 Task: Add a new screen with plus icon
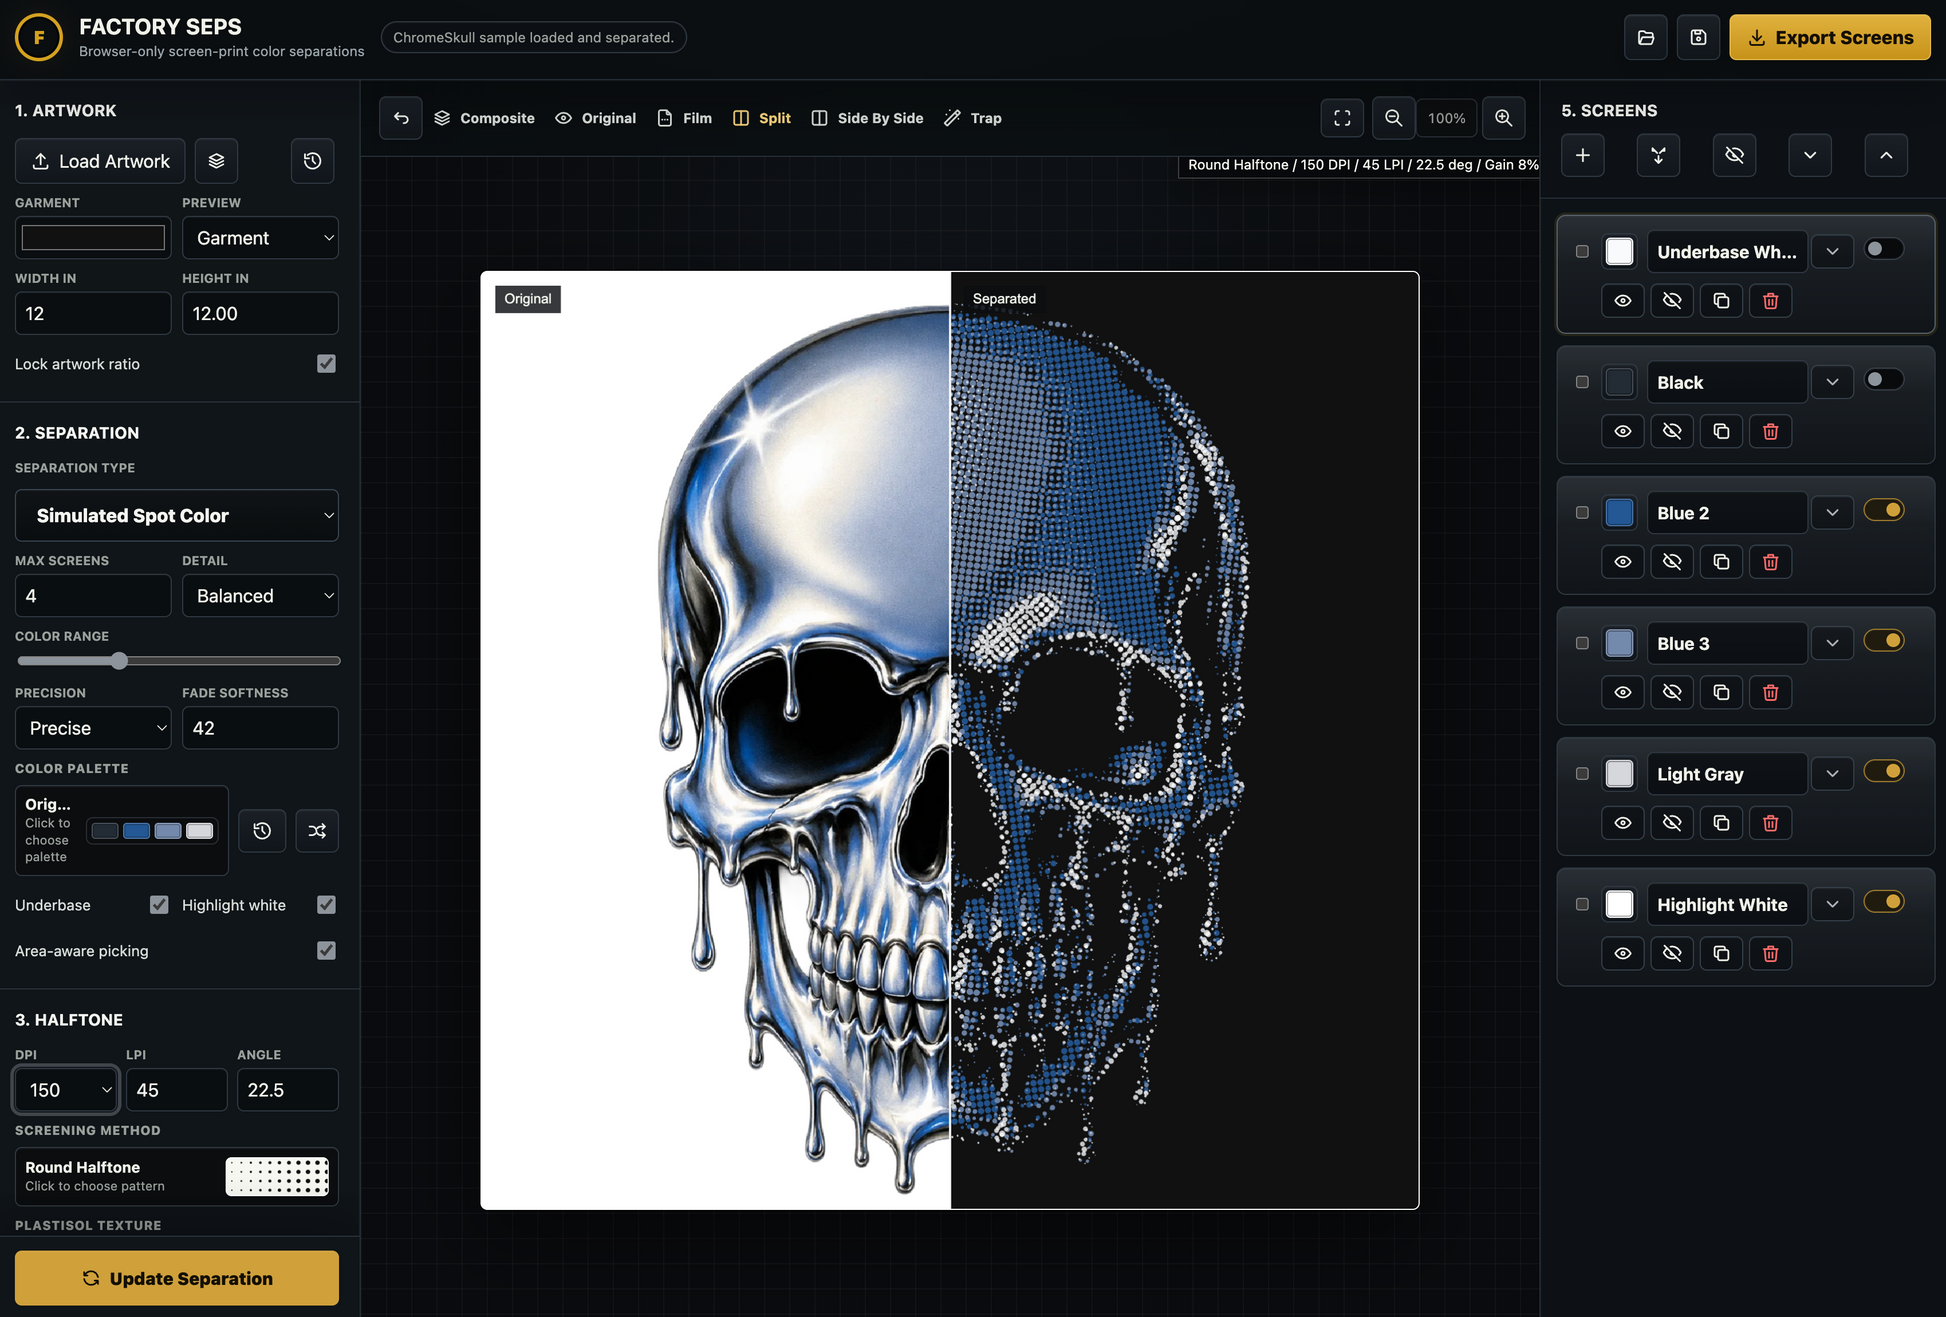pyautogui.click(x=1583, y=156)
